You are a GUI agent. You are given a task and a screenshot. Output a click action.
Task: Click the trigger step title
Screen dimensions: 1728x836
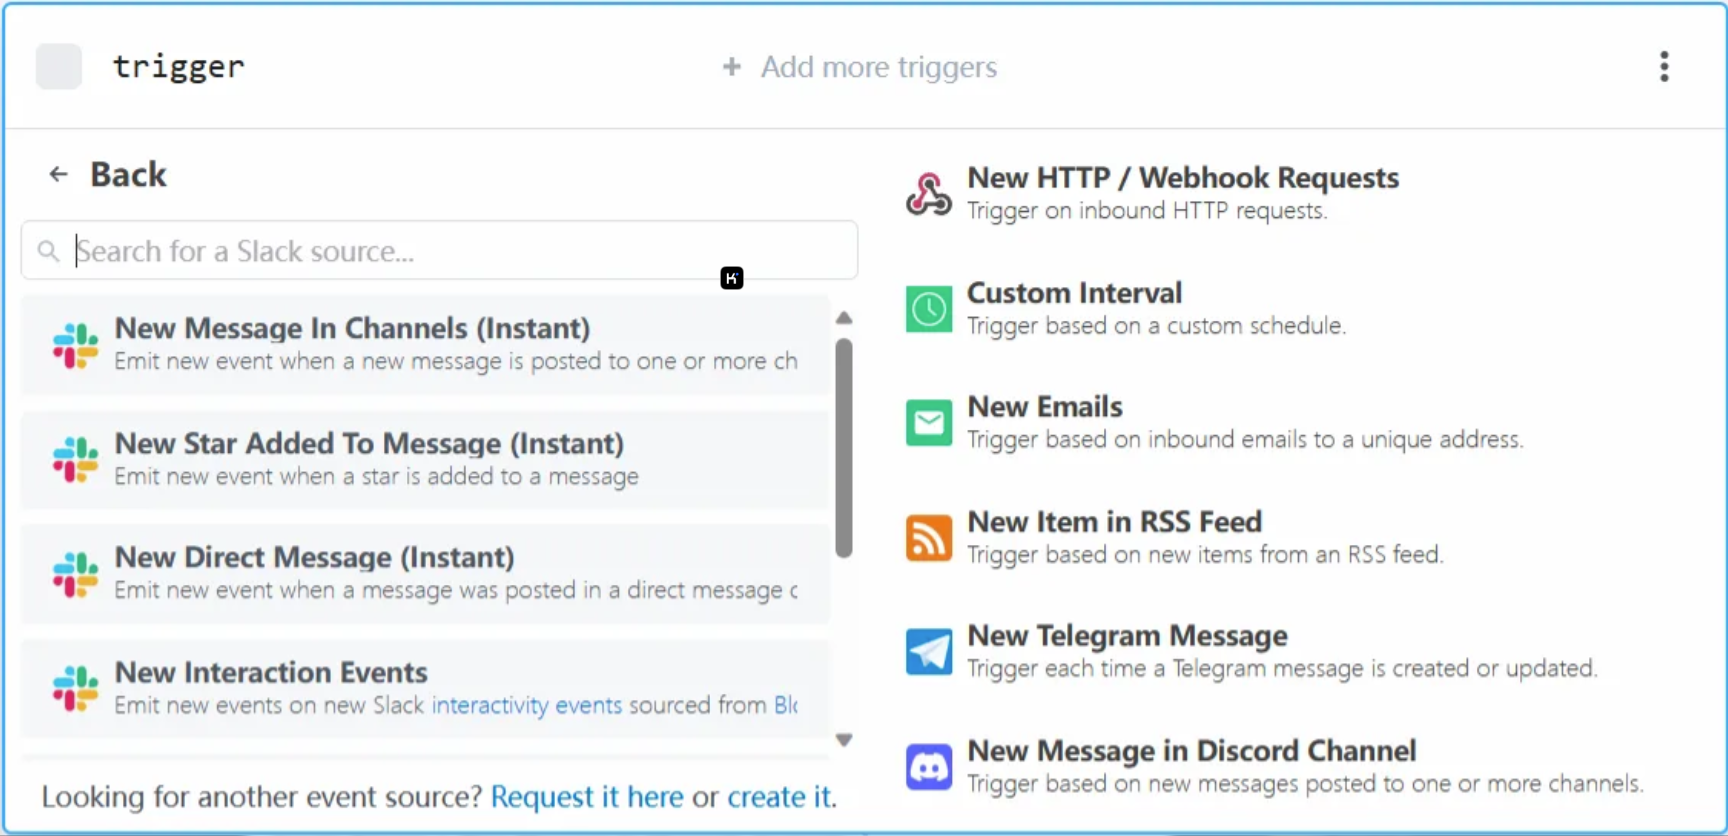179,67
